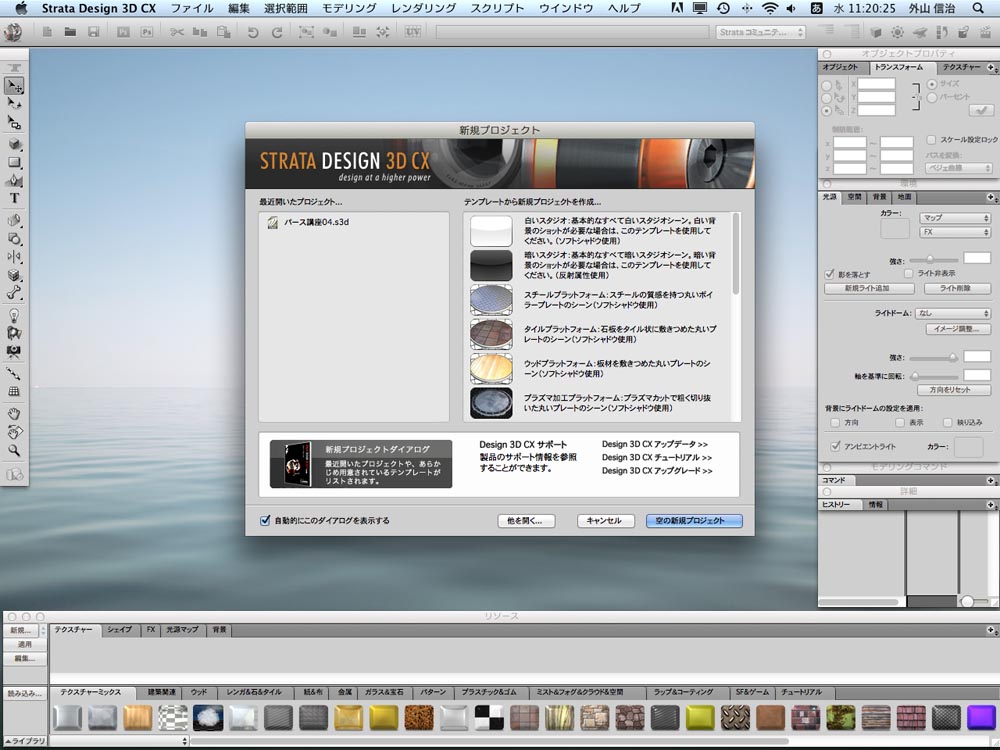This screenshot has height=750, width=1000.
Task: Open the モデリング menu
Action: point(348,8)
